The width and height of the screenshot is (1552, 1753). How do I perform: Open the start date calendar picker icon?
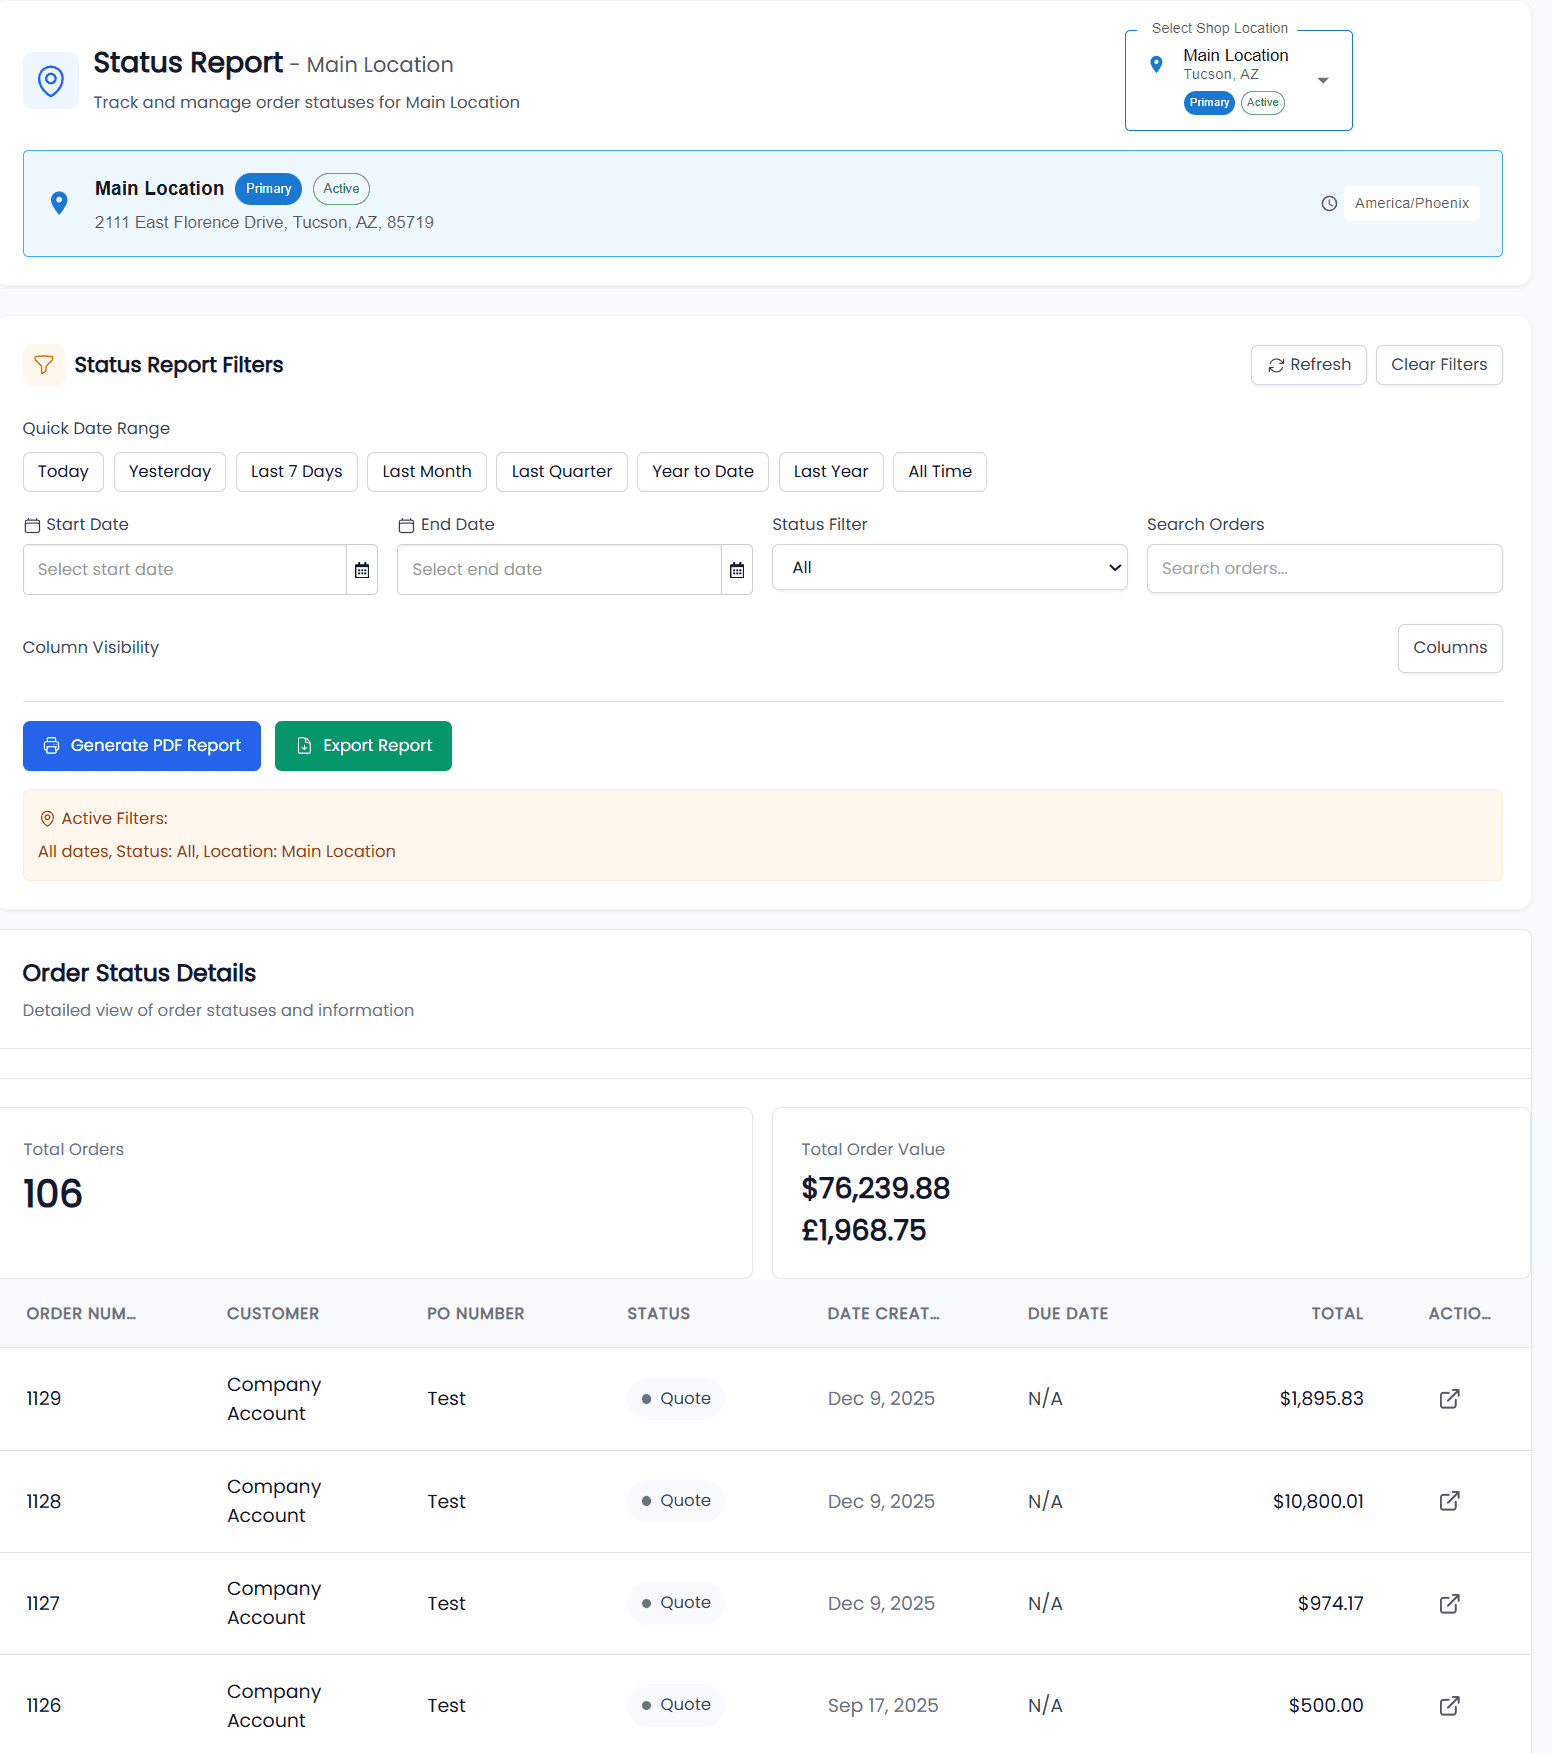click(x=362, y=570)
